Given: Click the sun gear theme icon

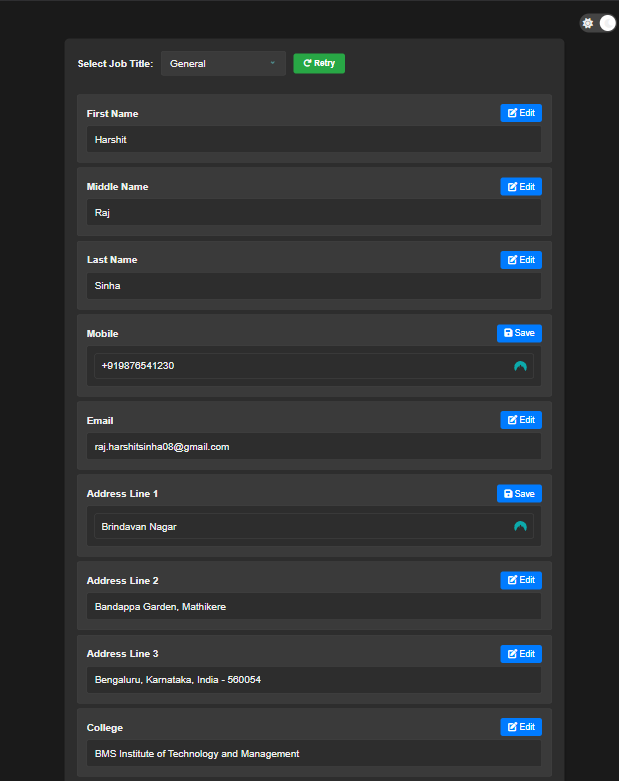Looking at the screenshot, I should click(x=588, y=23).
